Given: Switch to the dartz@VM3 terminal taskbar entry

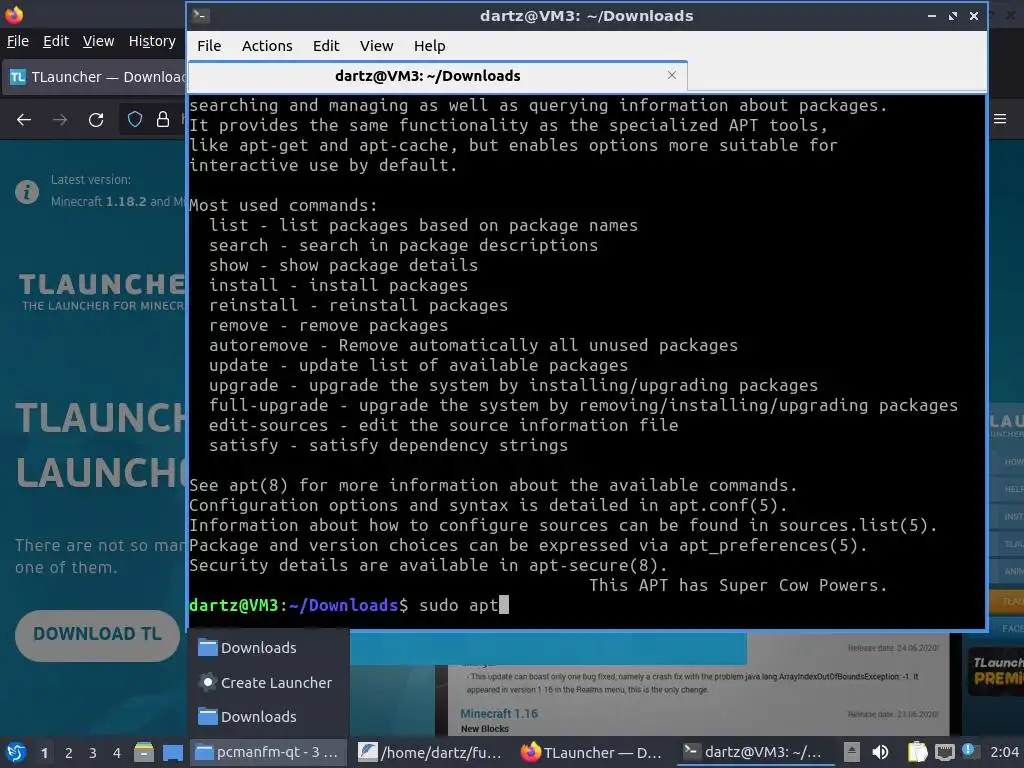Looking at the screenshot, I should pos(755,752).
